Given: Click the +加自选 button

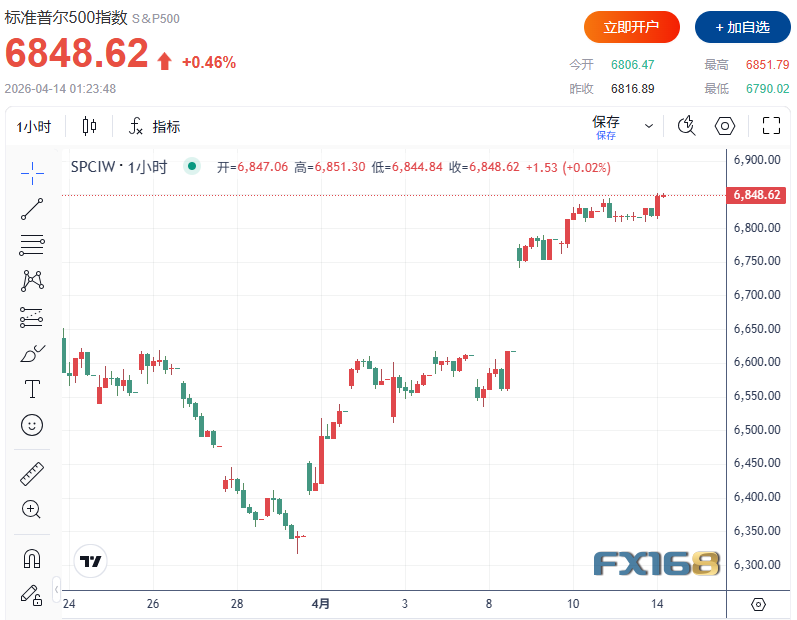Looking at the screenshot, I should [742, 27].
